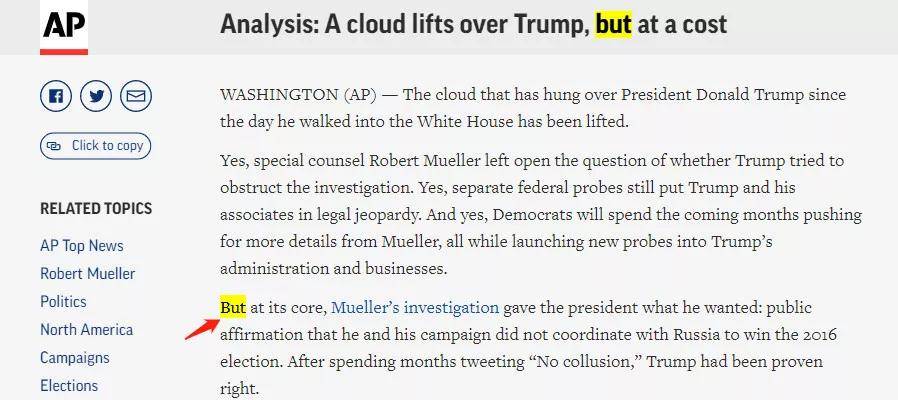Image resolution: width=898 pixels, height=400 pixels.
Task: Click the AP logo
Action: pyautogui.click(x=64, y=27)
